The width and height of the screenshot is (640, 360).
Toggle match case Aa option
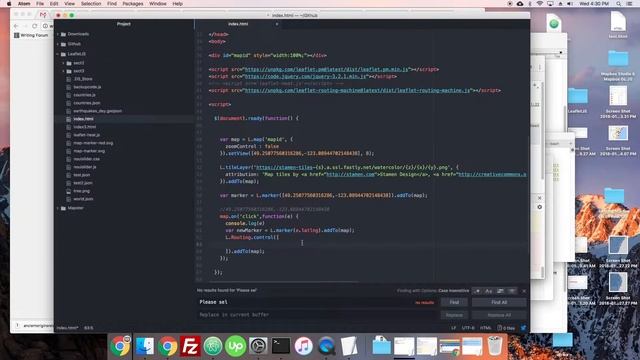(489, 291)
